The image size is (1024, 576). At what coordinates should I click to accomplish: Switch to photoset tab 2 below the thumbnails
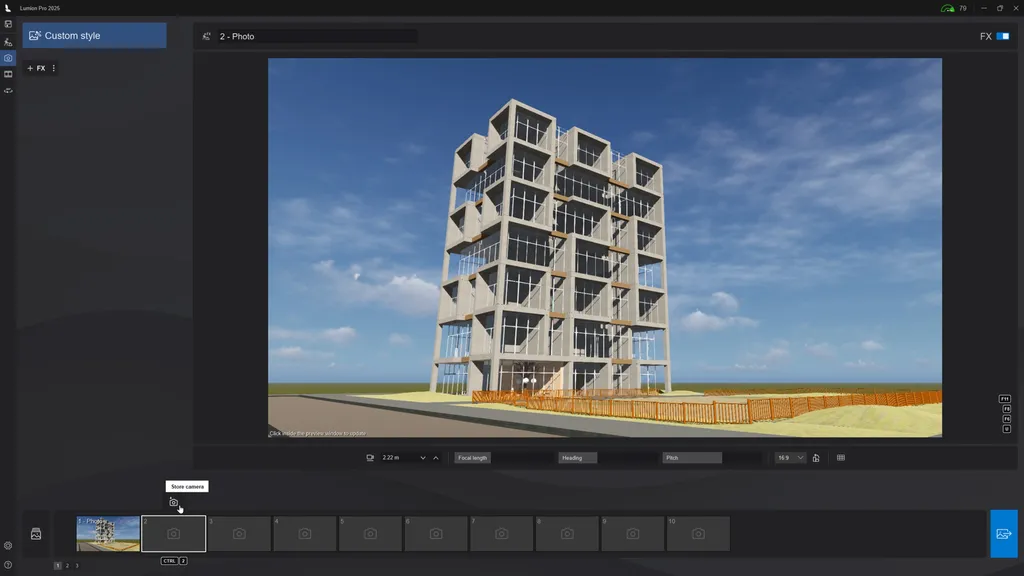(x=67, y=565)
